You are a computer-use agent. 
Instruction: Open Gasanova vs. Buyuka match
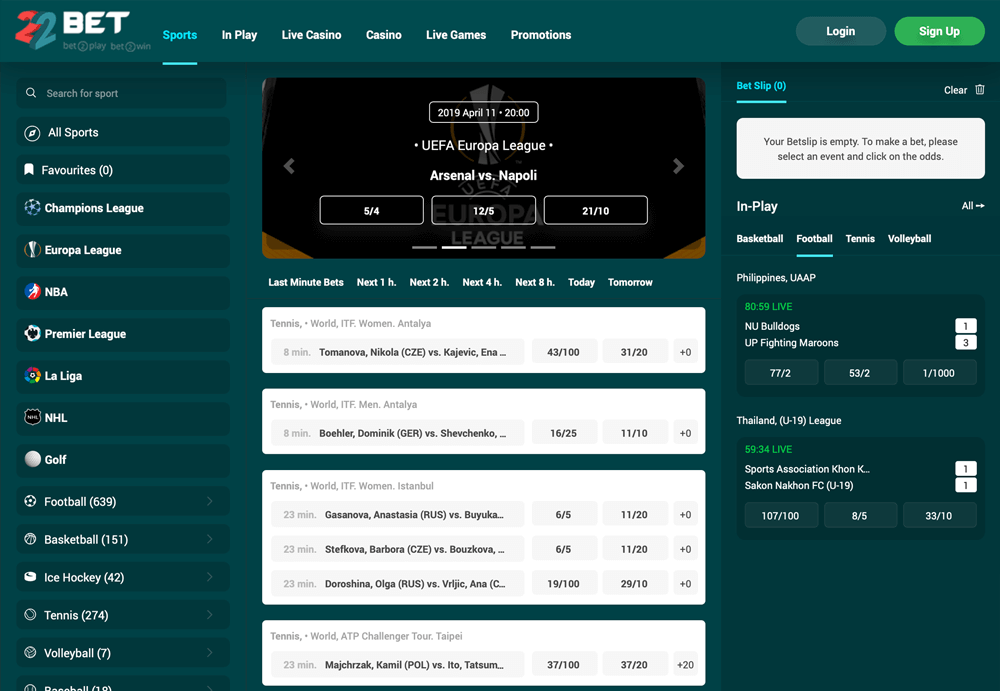coord(397,515)
